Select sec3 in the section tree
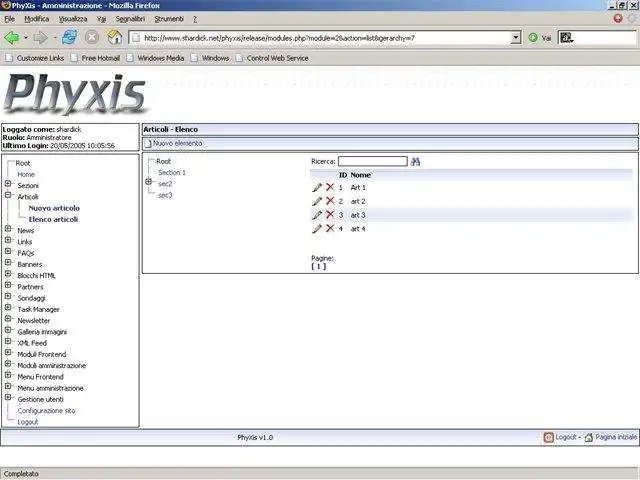This screenshot has width=640, height=480. [x=165, y=195]
